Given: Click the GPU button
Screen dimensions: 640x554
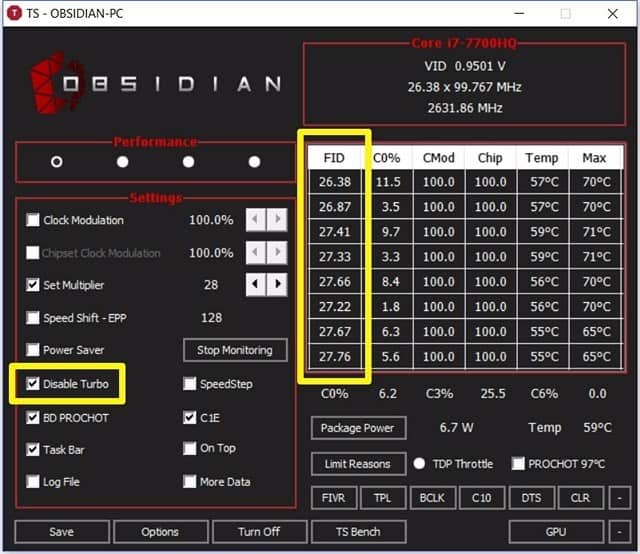Looking at the screenshot, I should click(x=556, y=532).
